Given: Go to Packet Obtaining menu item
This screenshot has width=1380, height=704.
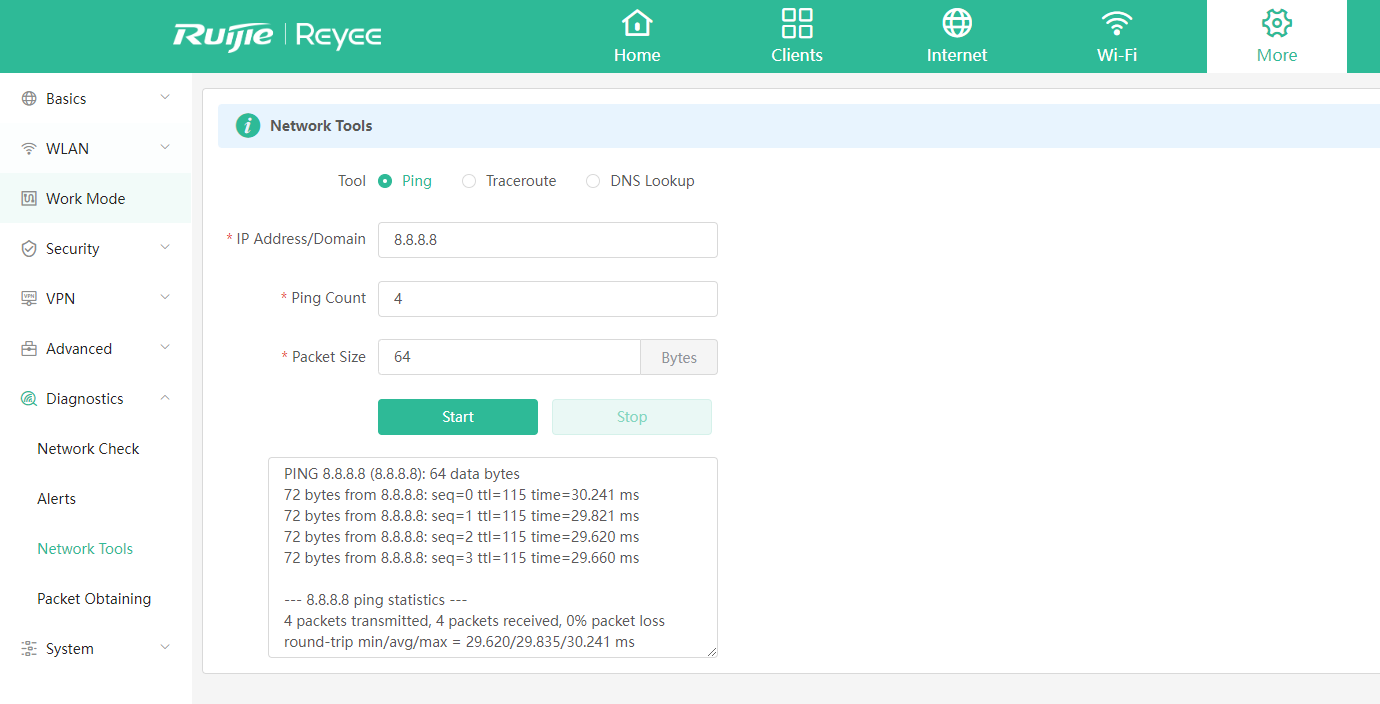Looking at the screenshot, I should (x=94, y=599).
